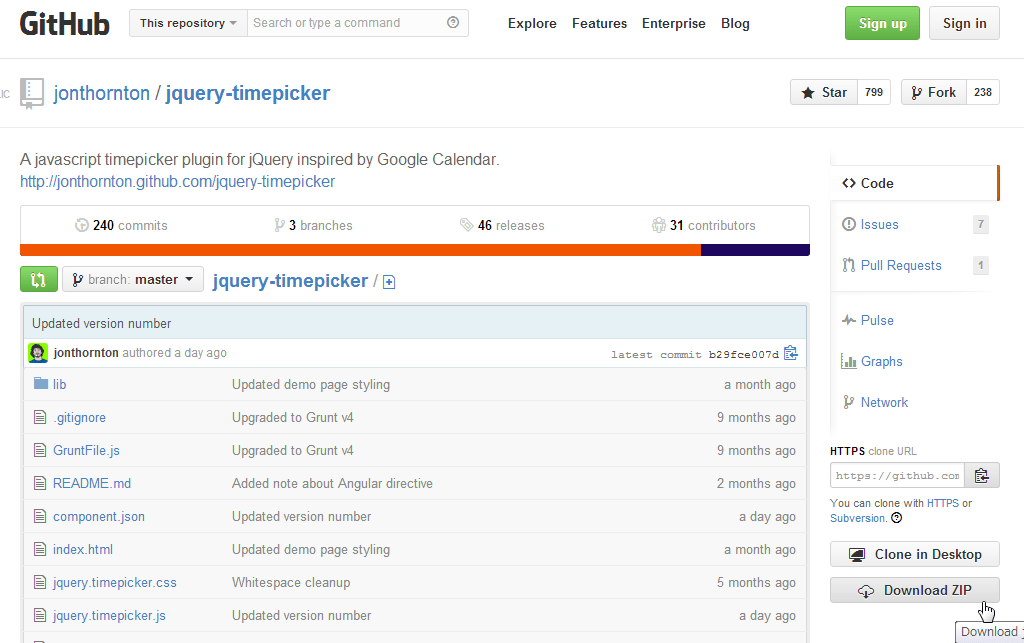Open the Pull Requests tab label
Screen dimensions: 1024x643
click(901, 266)
